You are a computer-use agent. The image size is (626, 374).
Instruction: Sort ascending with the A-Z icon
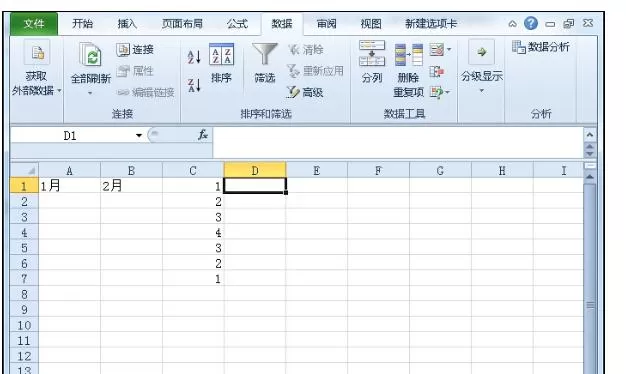194,57
